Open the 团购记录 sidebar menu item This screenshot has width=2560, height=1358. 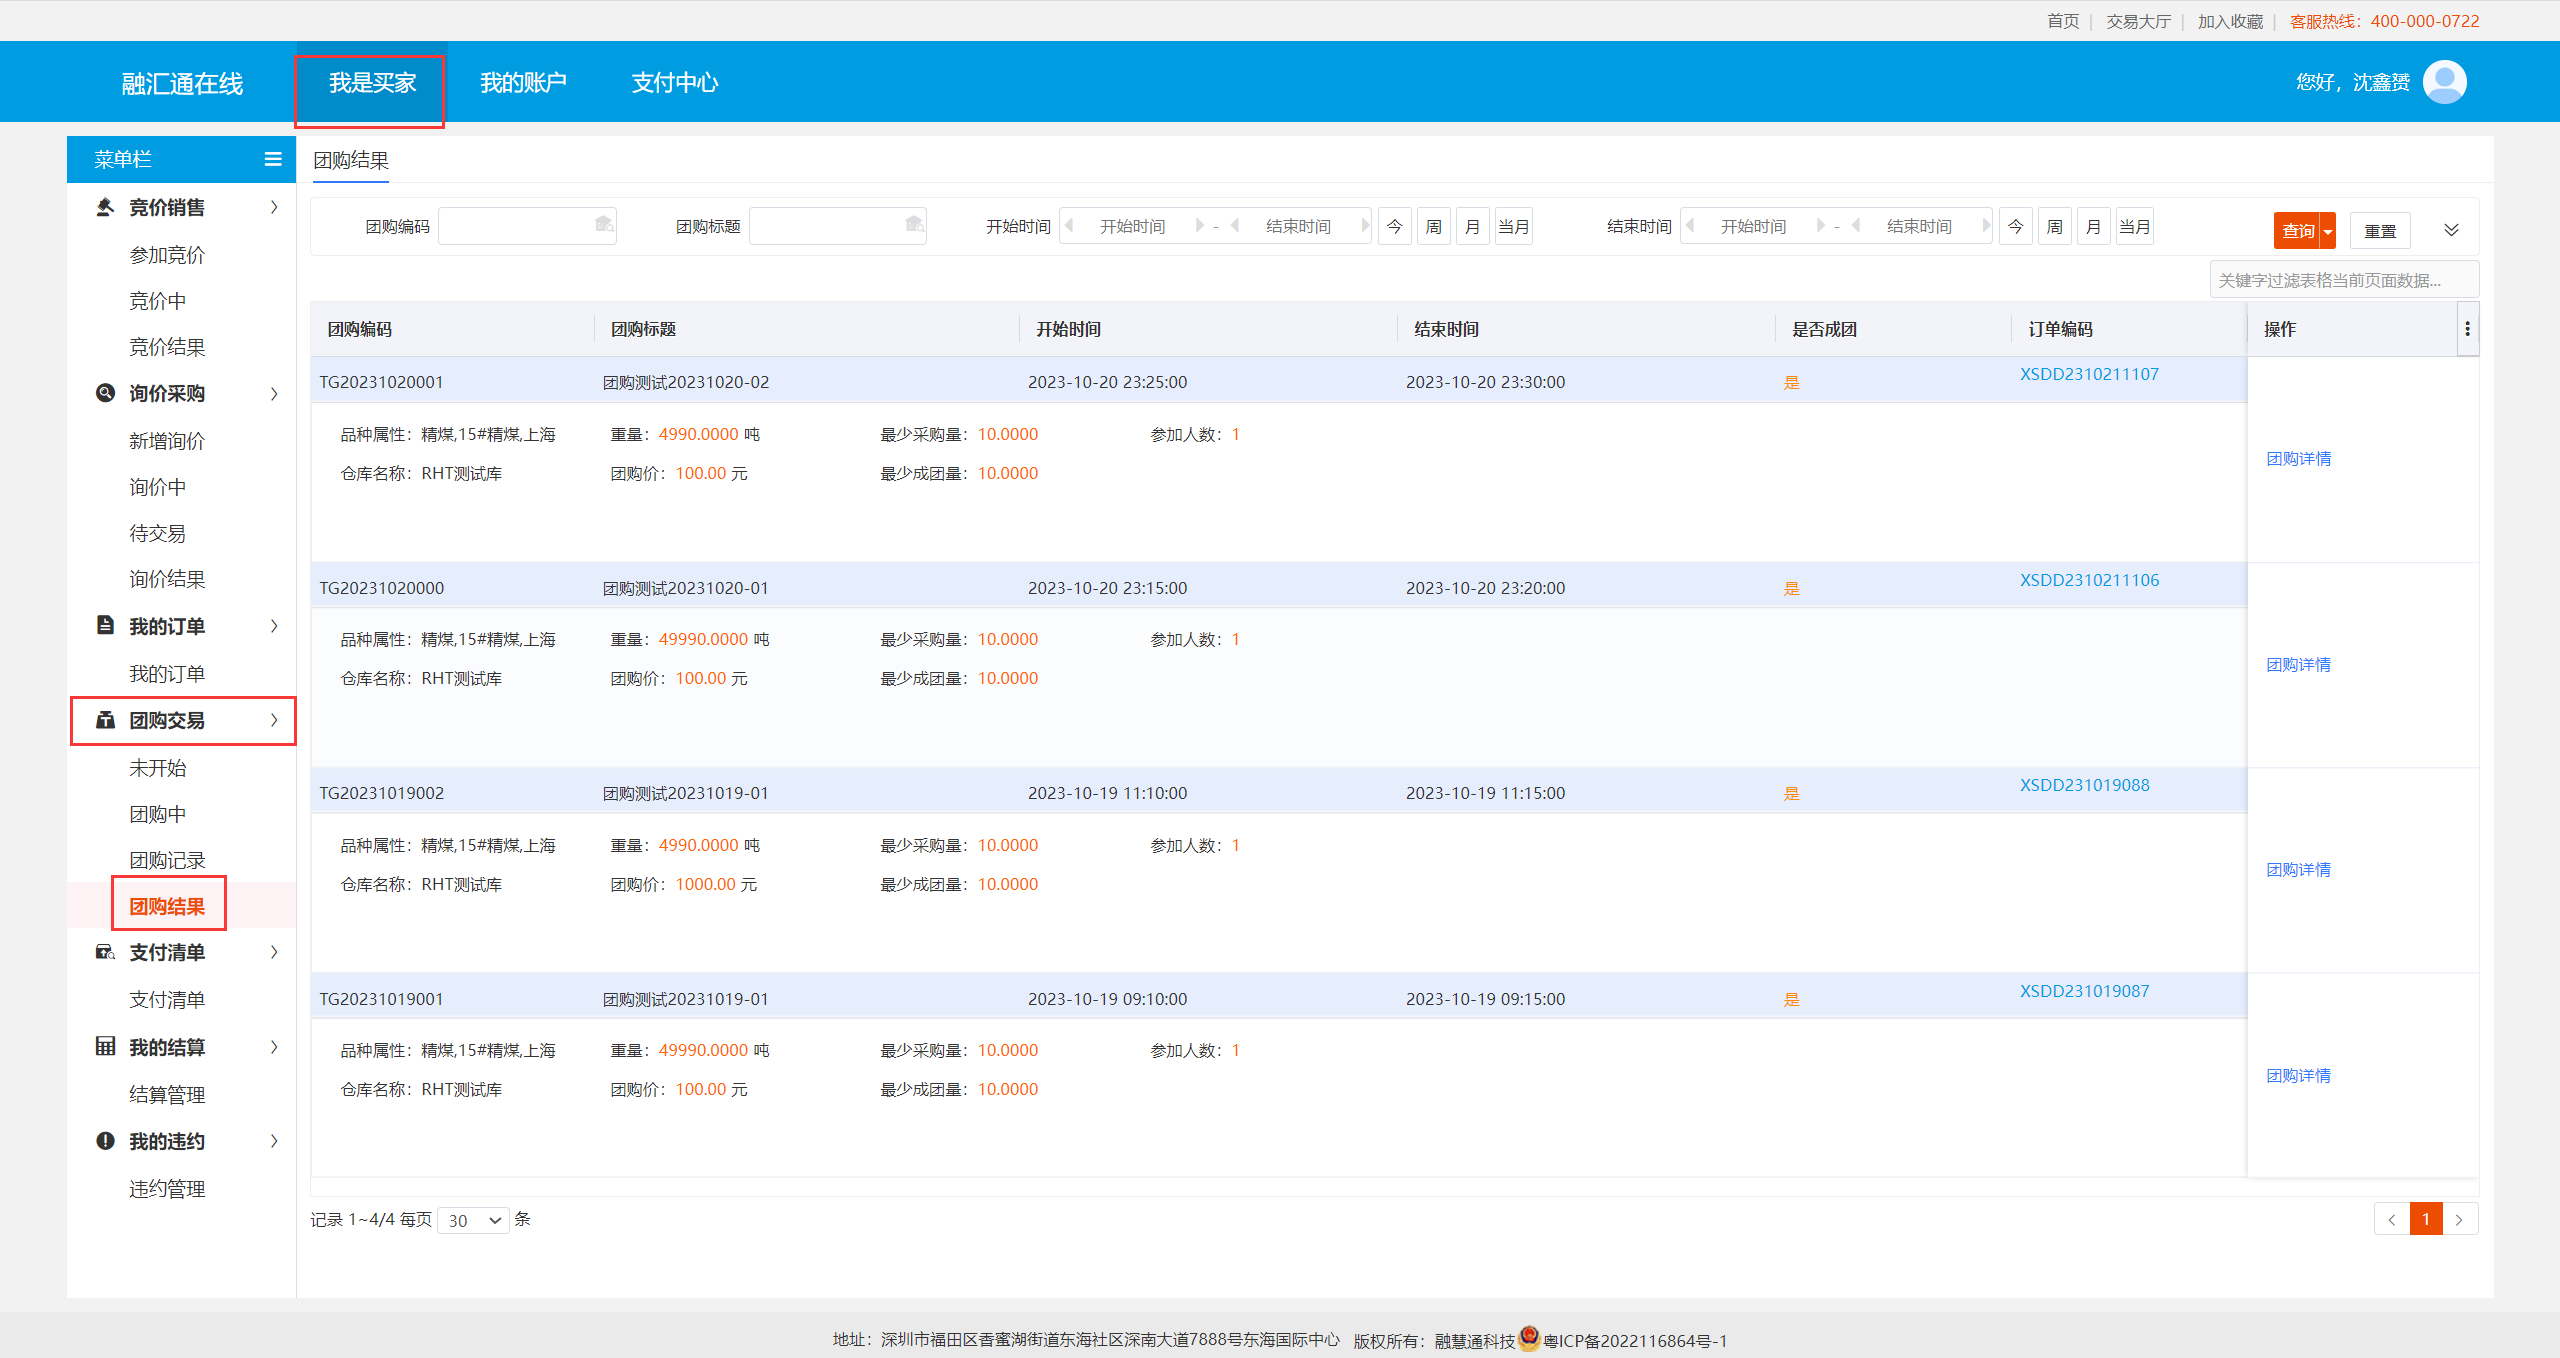(167, 860)
